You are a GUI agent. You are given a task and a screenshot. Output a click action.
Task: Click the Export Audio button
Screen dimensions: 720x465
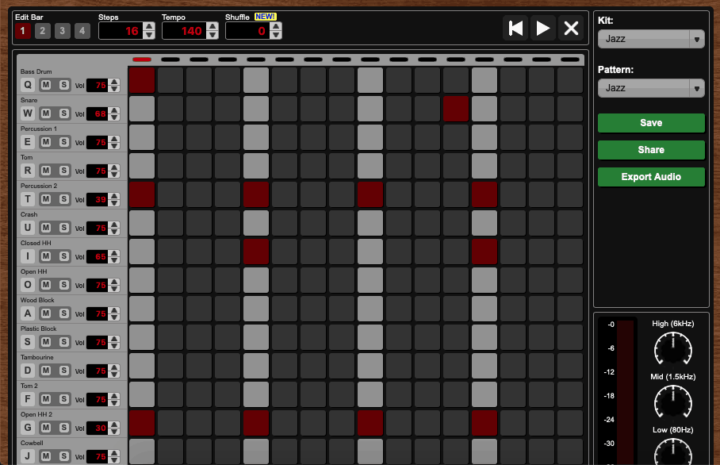pyautogui.click(x=651, y=177)
